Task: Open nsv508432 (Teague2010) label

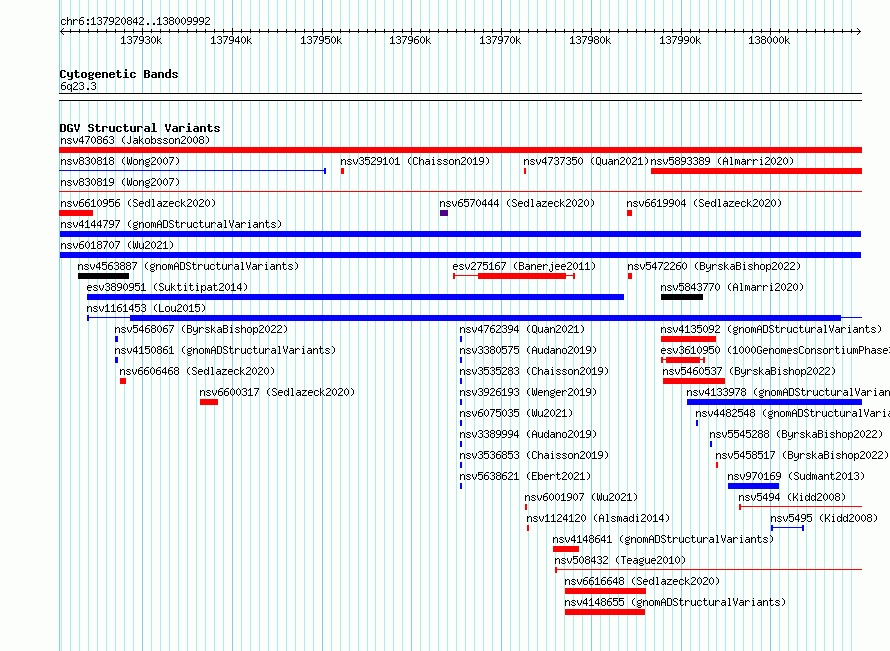Action: point(620,560)
